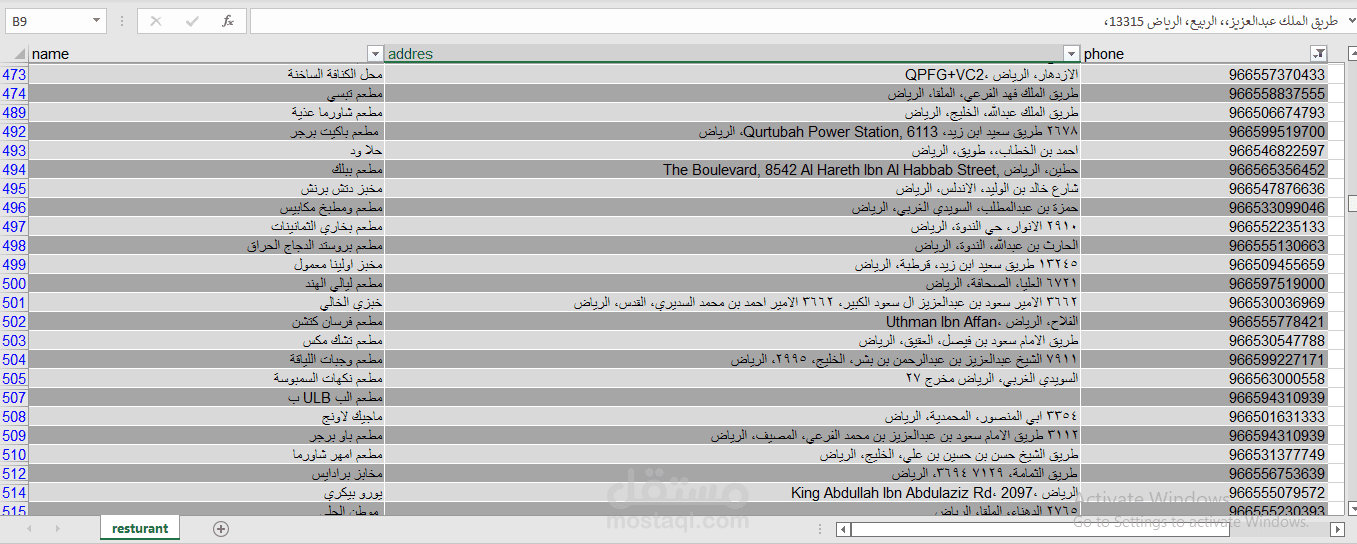The width and height of the screenshot is (1357, 544).
Task: Add a new sheet with the plus button
Action: (221, 529)
